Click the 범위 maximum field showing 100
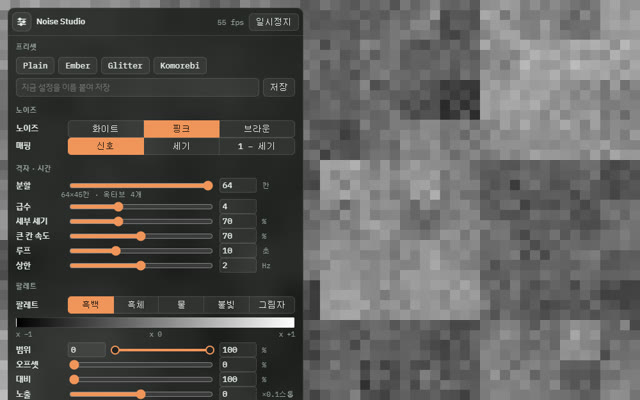Screen dimensions: 640x400 [x=238, y=350]
